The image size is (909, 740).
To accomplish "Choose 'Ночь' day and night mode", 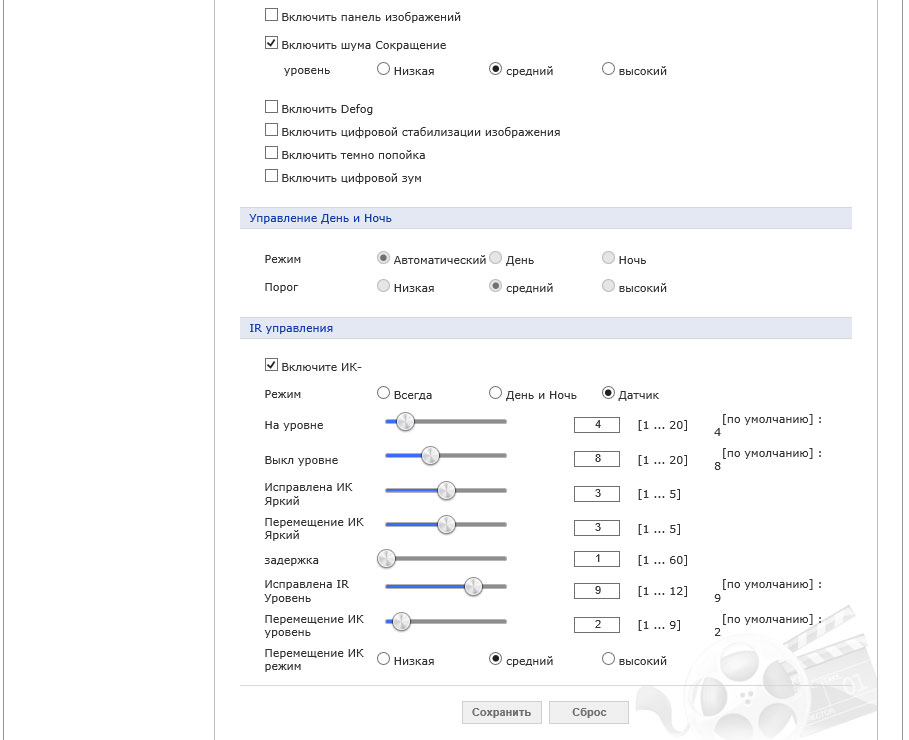I will (608, 259).
